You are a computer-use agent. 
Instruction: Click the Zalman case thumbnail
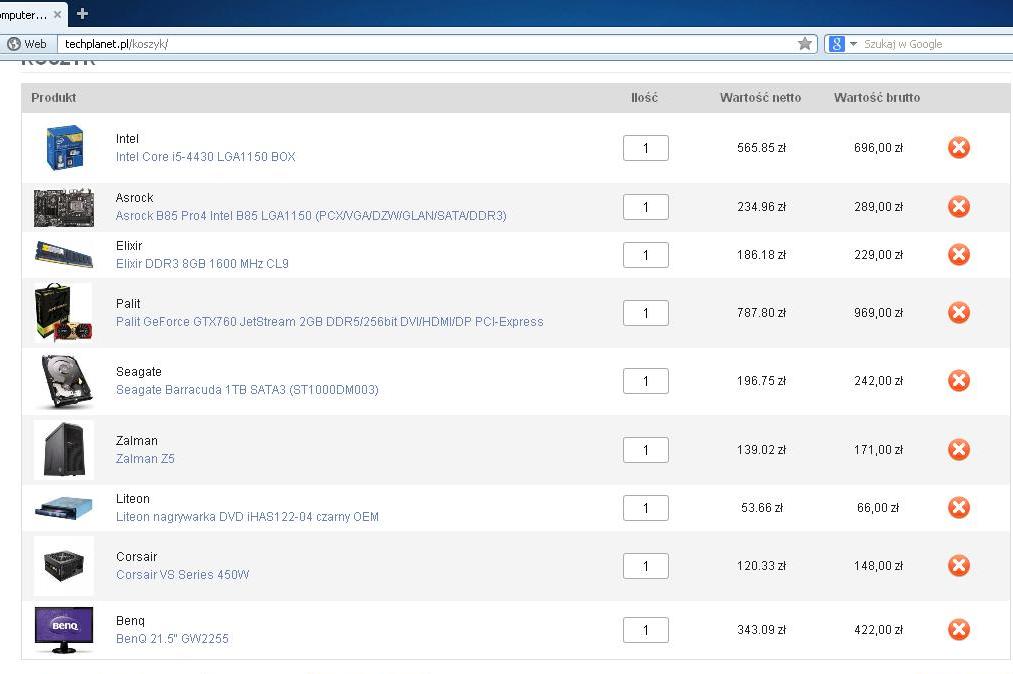coord(64,450)
